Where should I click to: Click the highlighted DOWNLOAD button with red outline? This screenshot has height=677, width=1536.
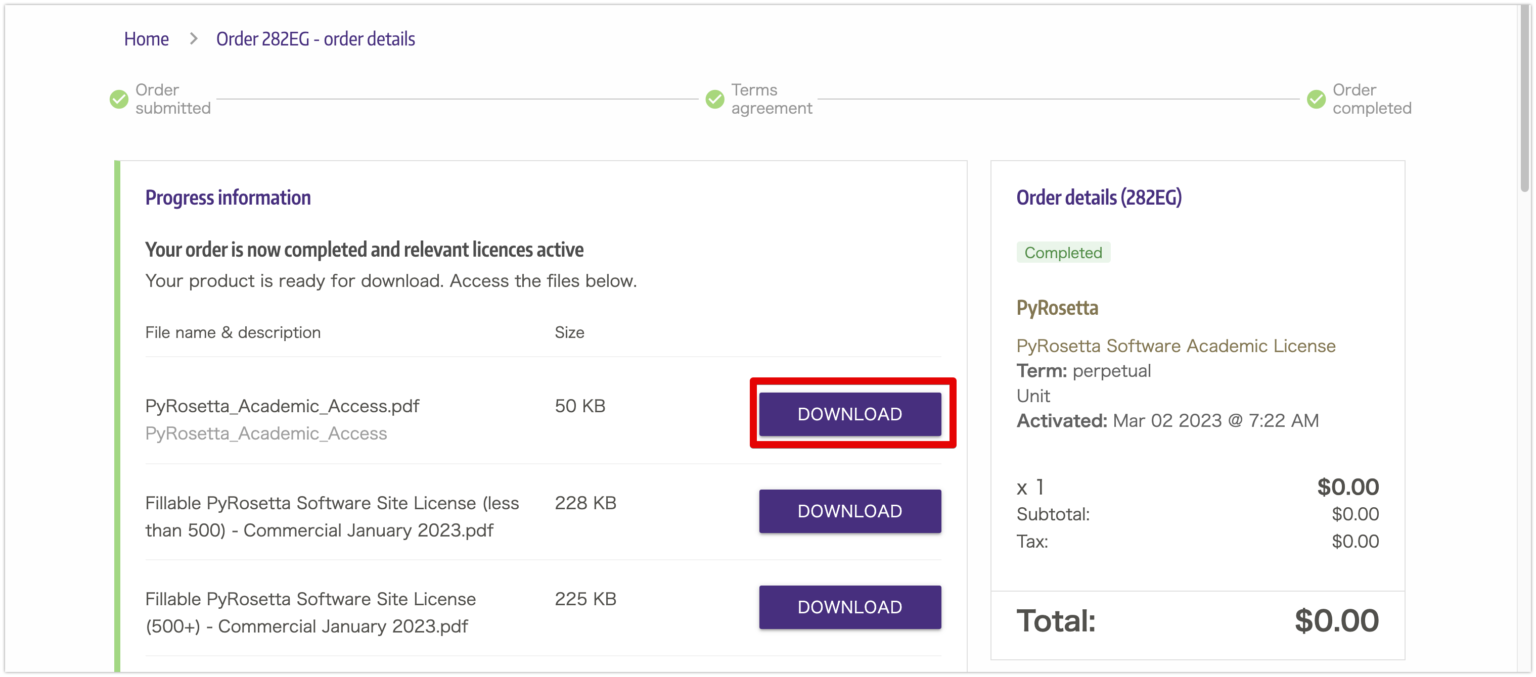tap(849, 413)
